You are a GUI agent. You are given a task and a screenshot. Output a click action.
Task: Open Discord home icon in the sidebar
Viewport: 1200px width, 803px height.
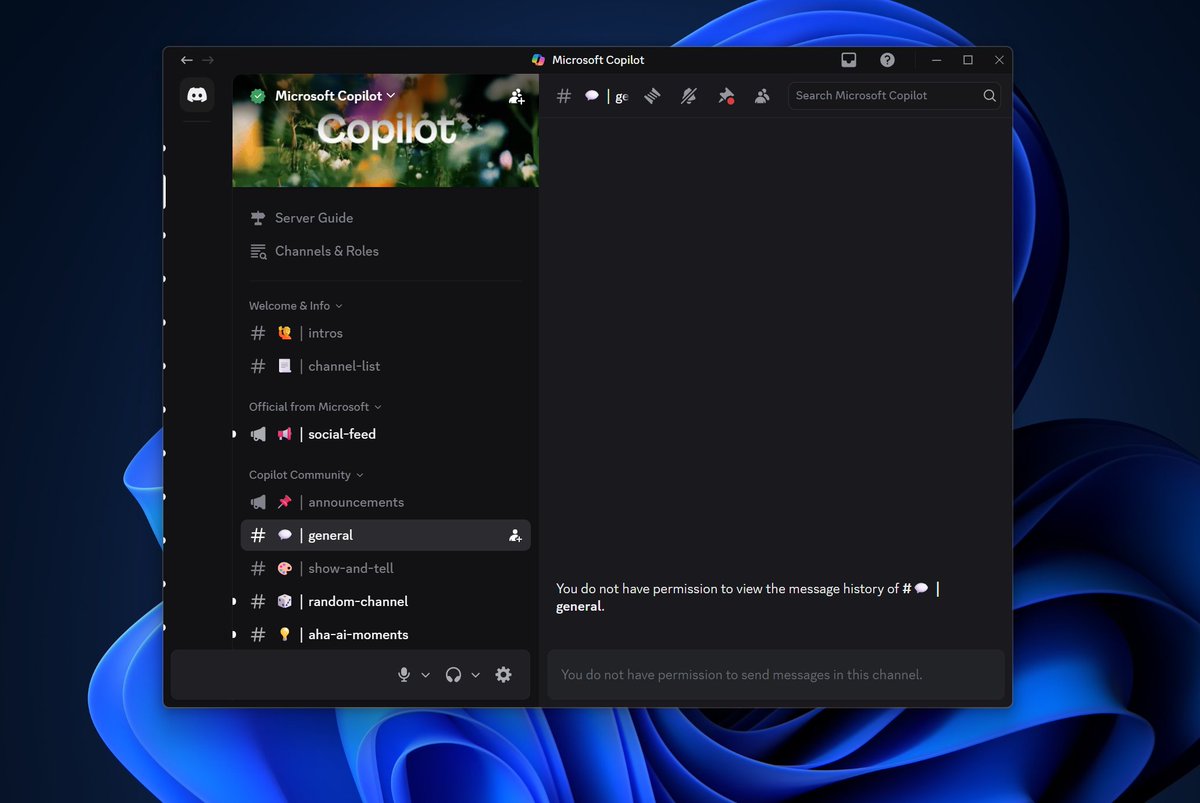196,93
